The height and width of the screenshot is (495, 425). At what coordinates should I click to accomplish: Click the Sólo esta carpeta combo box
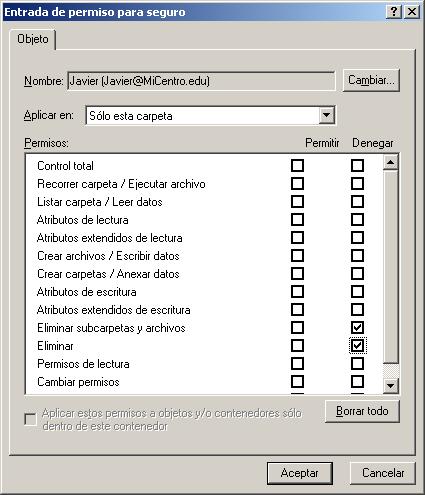pos(210,116)
